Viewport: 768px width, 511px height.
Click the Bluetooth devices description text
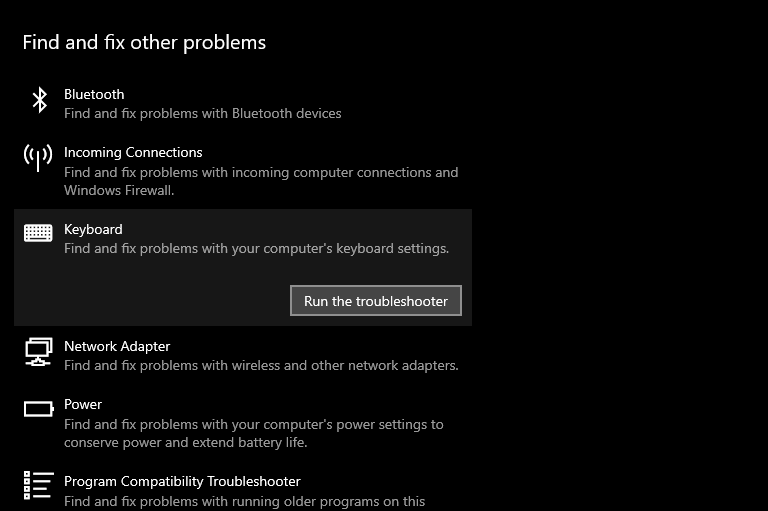click(203, 114)
